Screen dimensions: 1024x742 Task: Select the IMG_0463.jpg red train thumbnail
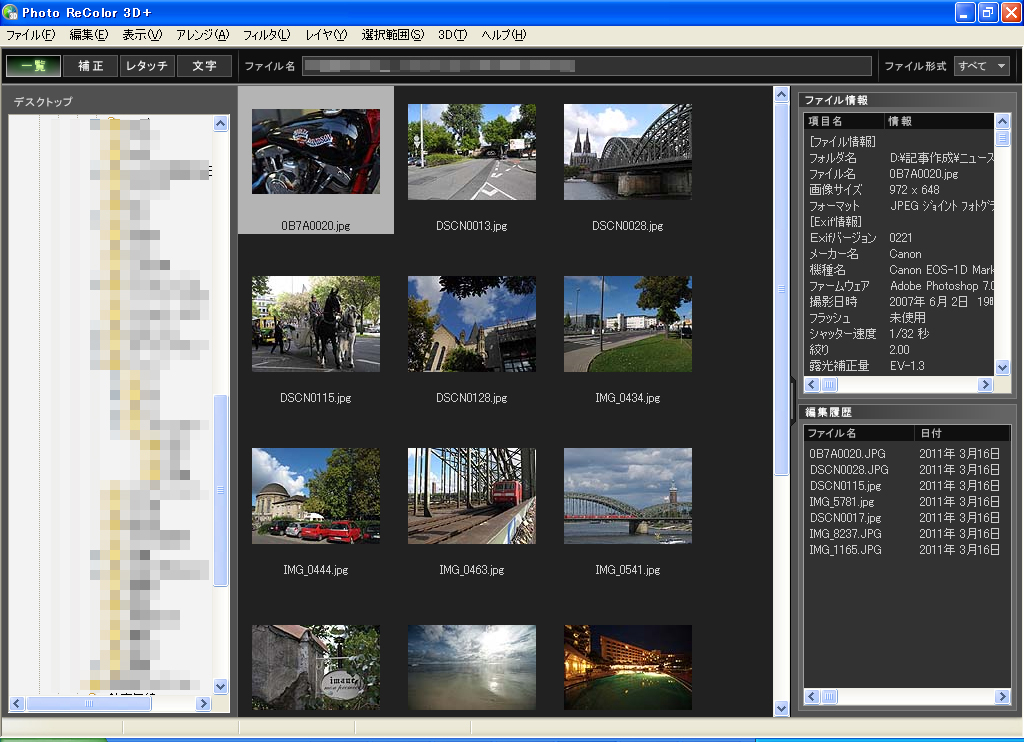(471, 495)
